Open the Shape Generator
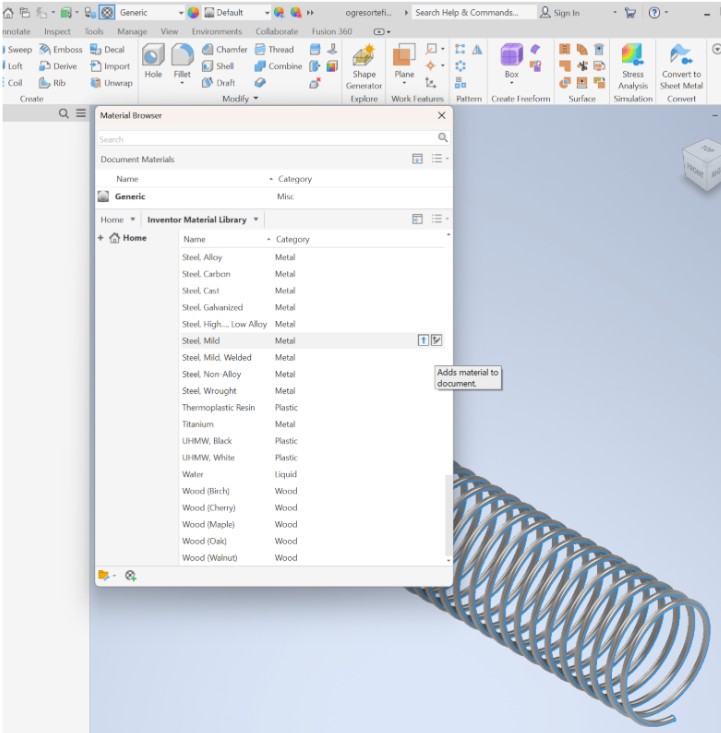721x733 pixels. click(x=364, y=67)
